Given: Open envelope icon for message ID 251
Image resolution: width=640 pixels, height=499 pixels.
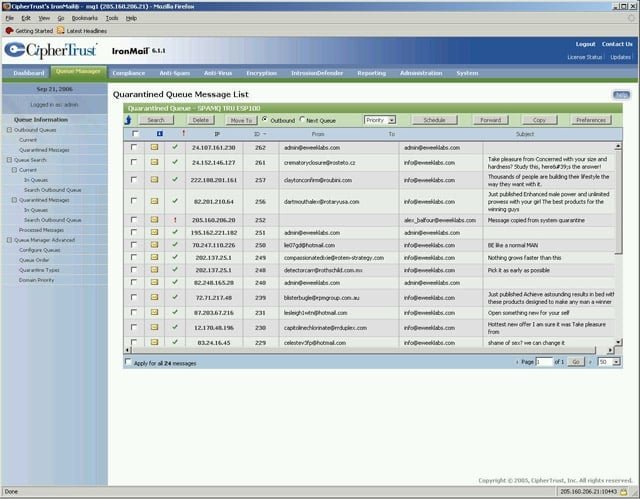Looking at the screenshot, I should pyautogui.click(x=154, y=232).
